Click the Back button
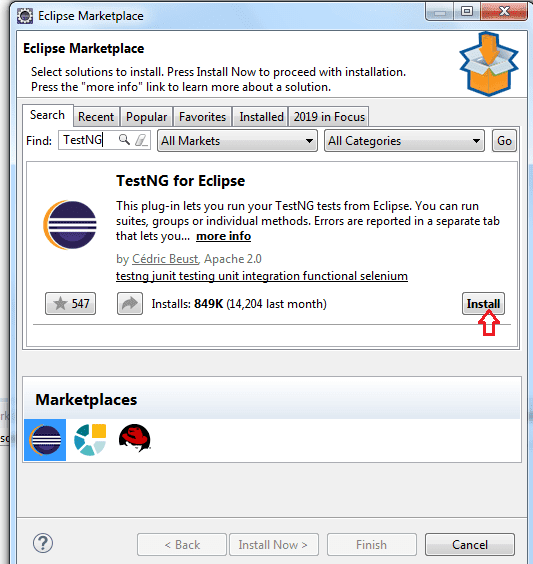The height and width of the screenshot is (564, 533). [x=182, y=545]
